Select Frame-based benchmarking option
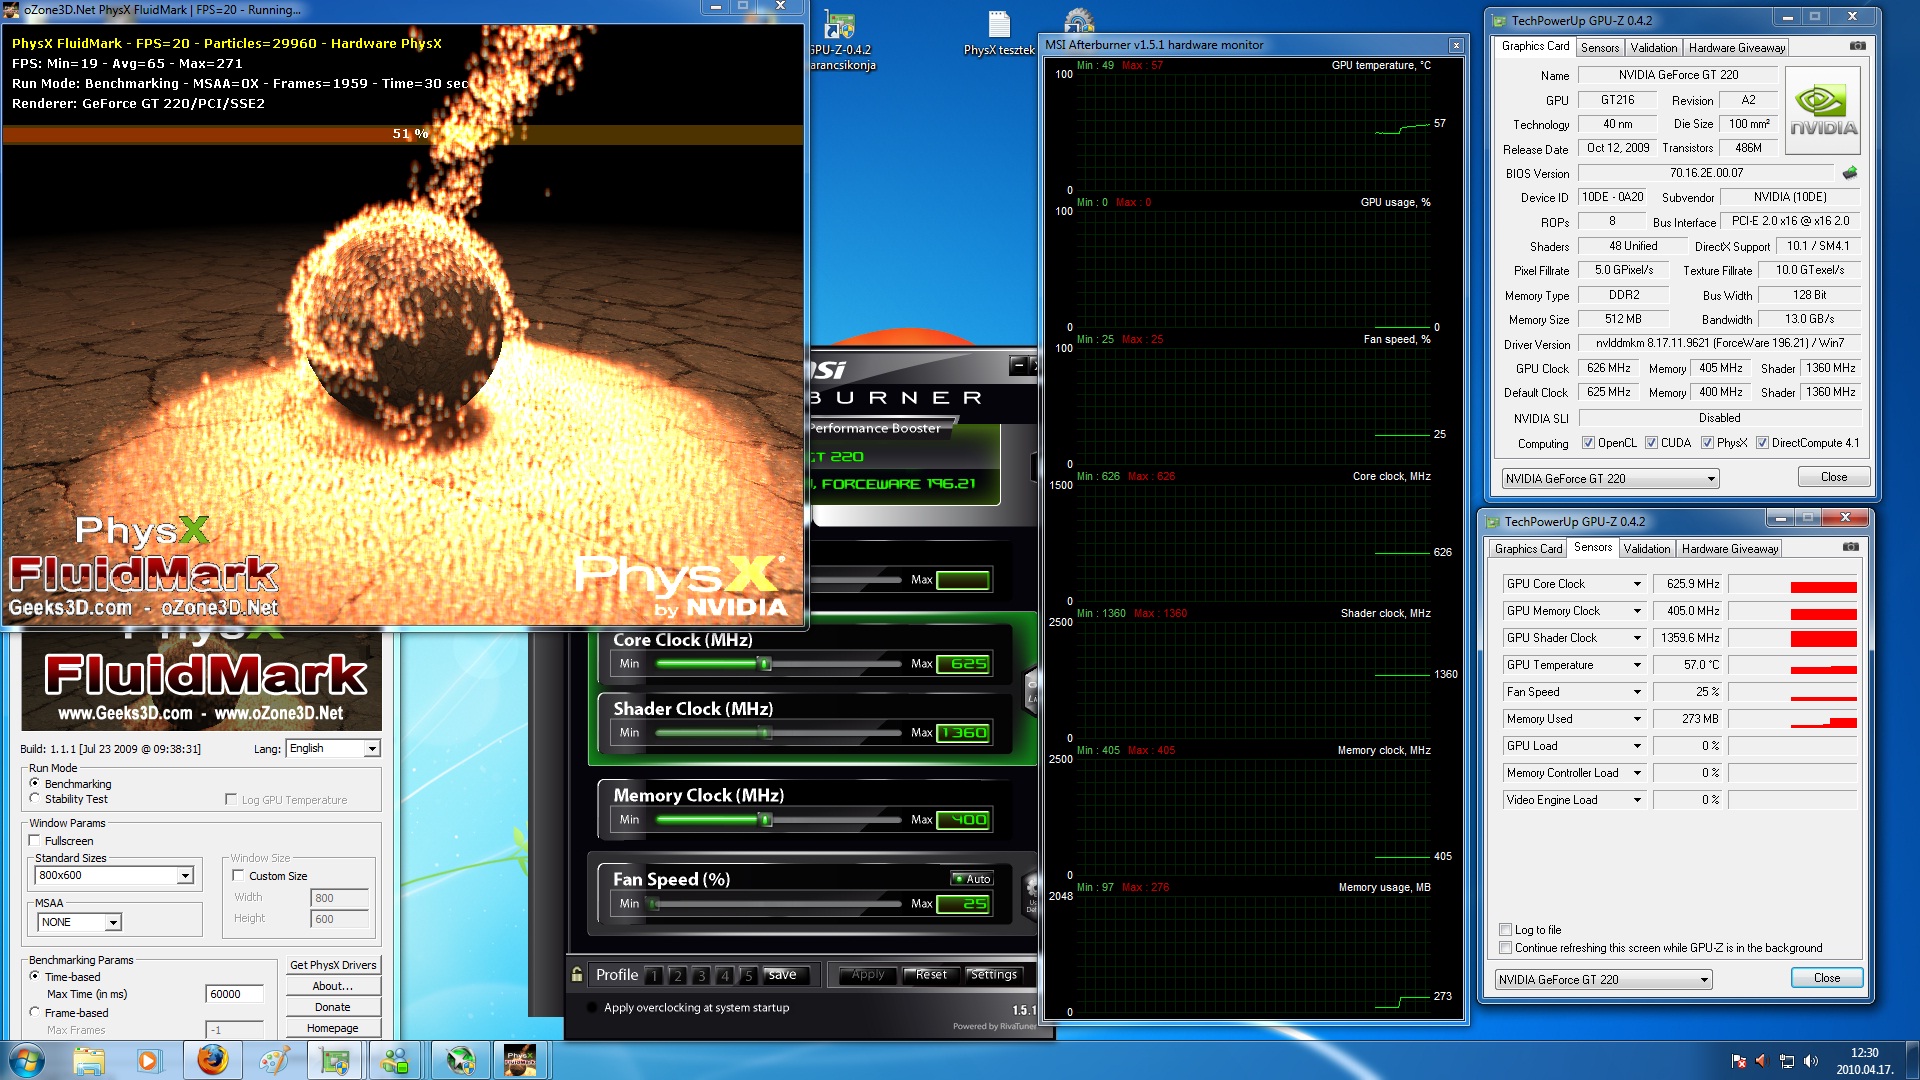Viewport: 1920px width, 1080px height. pyautogui.click(x=35, y=1012)
